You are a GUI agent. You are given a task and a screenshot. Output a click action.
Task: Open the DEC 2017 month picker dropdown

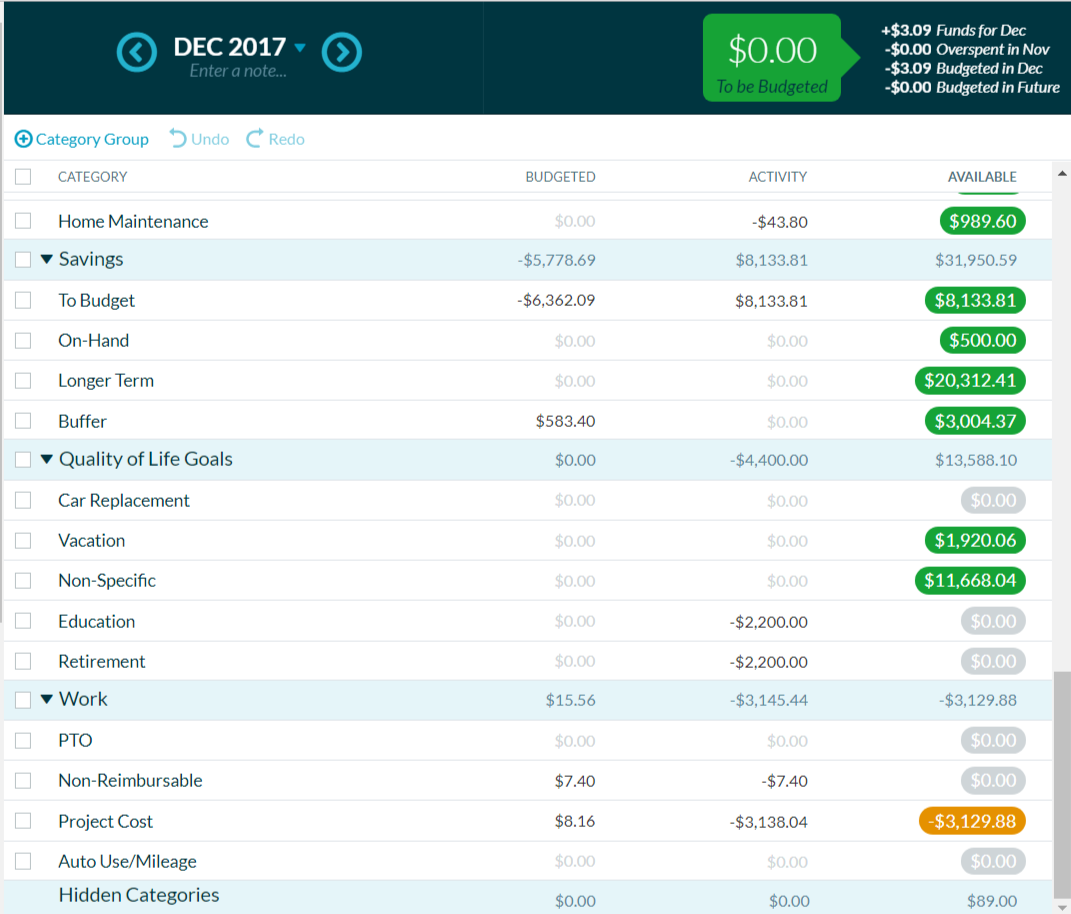pyautogui.click(x=300, y=47)
